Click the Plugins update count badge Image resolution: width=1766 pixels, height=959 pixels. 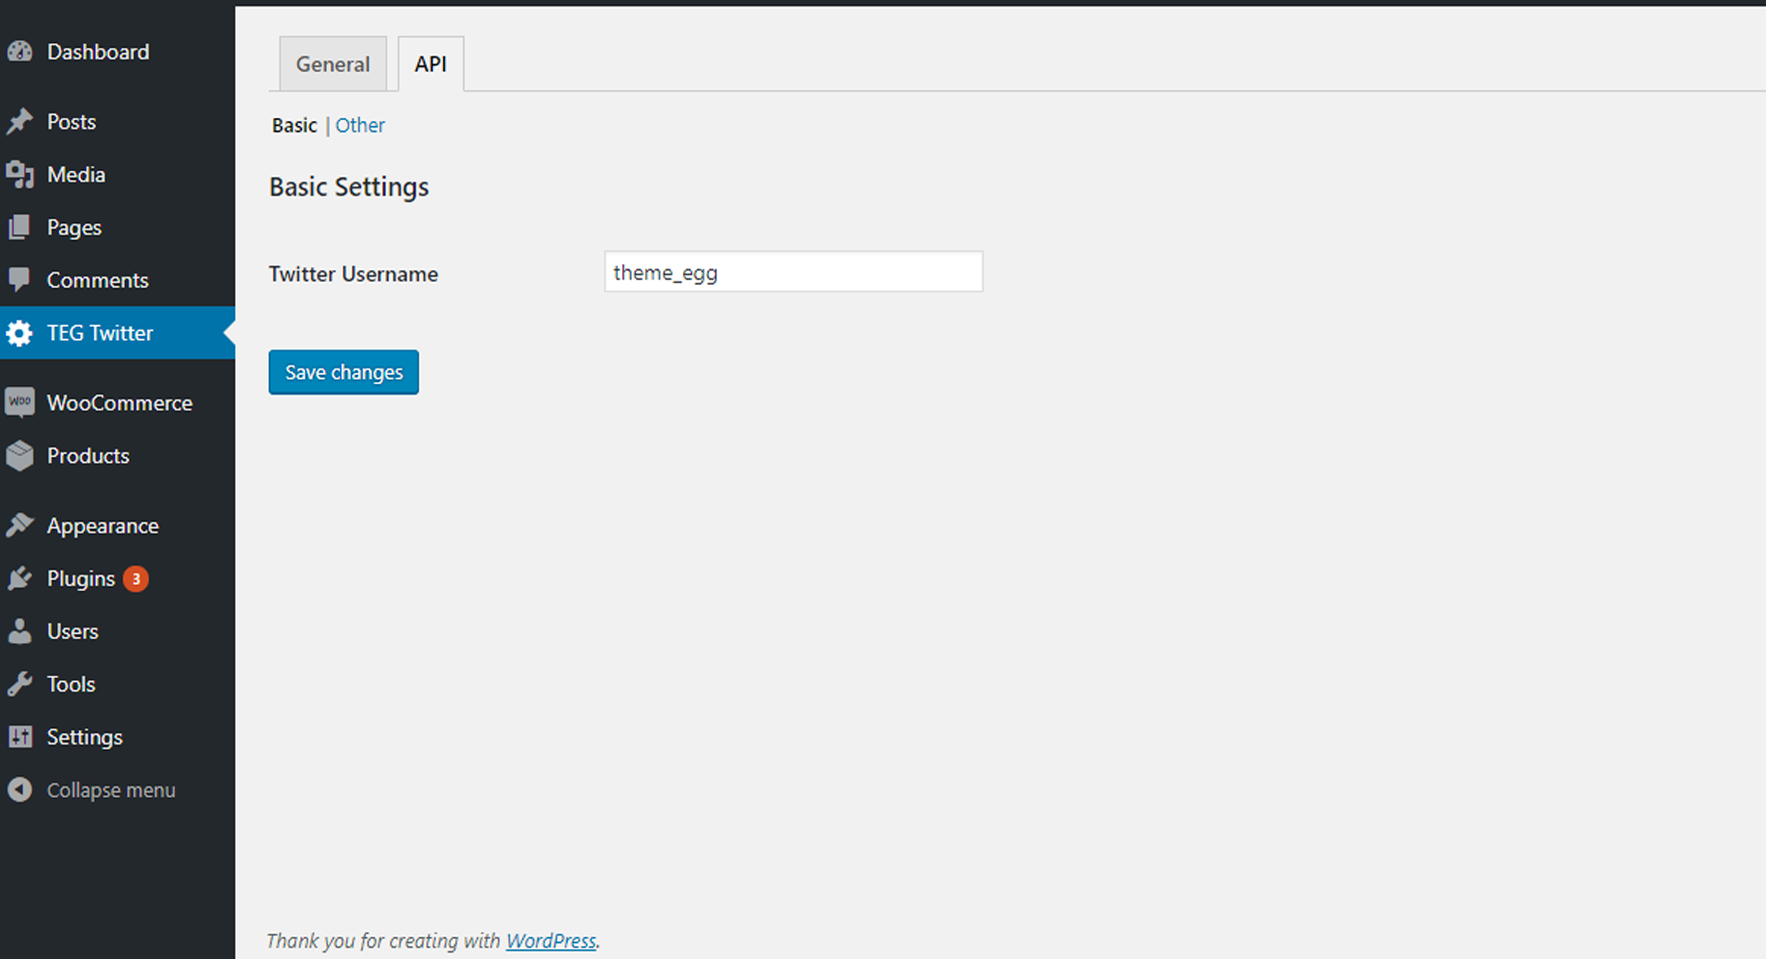pos(136,579)
